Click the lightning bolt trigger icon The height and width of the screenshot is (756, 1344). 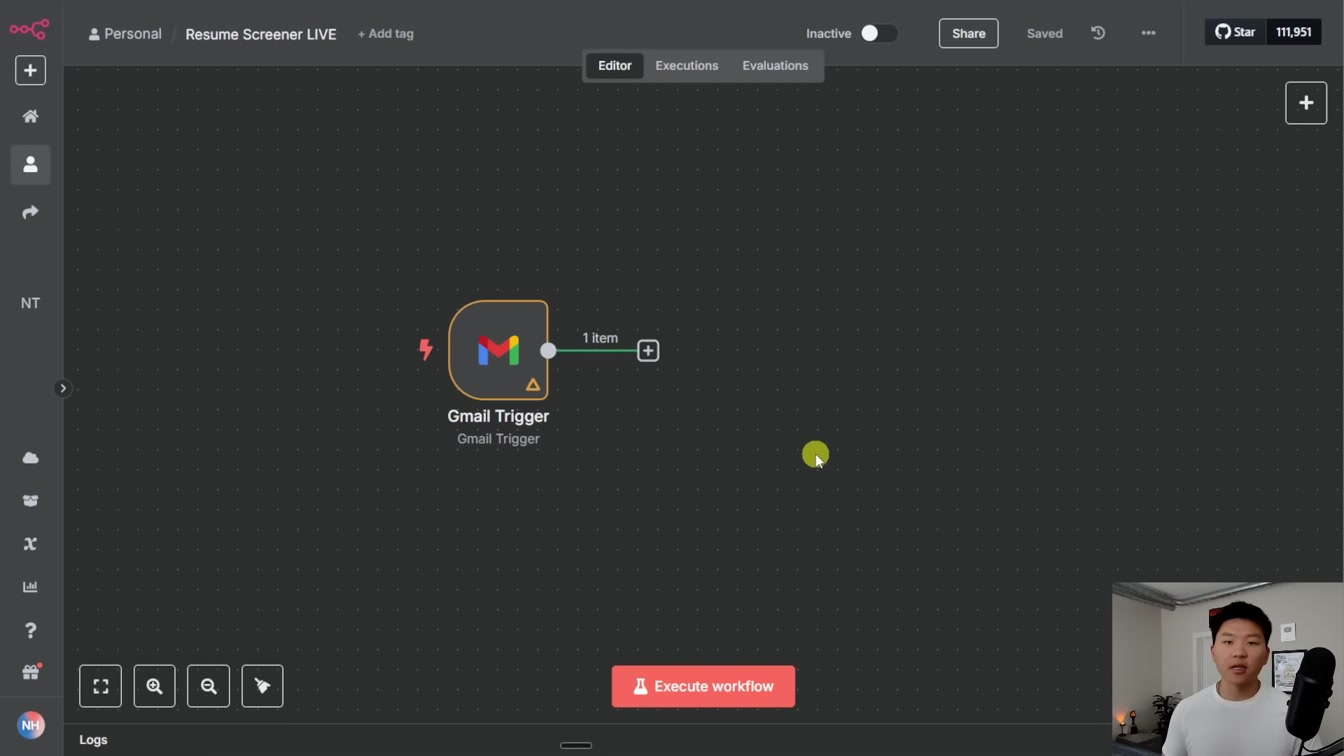[426, 349]
